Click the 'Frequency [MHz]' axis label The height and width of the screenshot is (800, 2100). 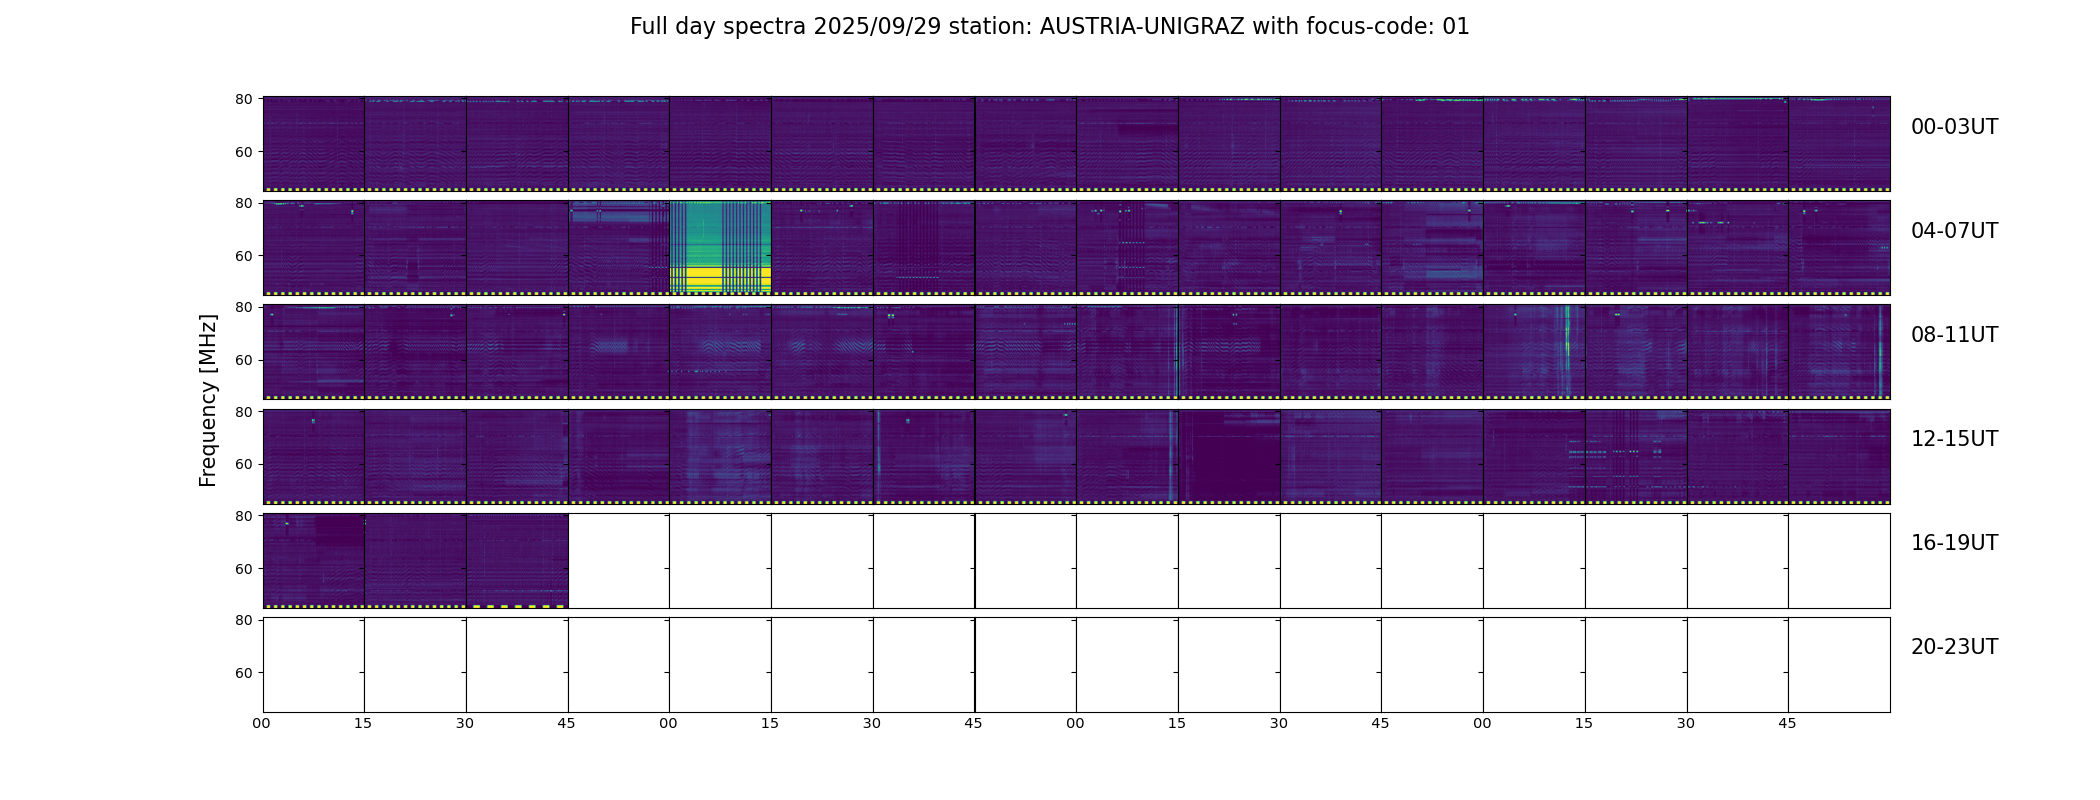(208, 400)
